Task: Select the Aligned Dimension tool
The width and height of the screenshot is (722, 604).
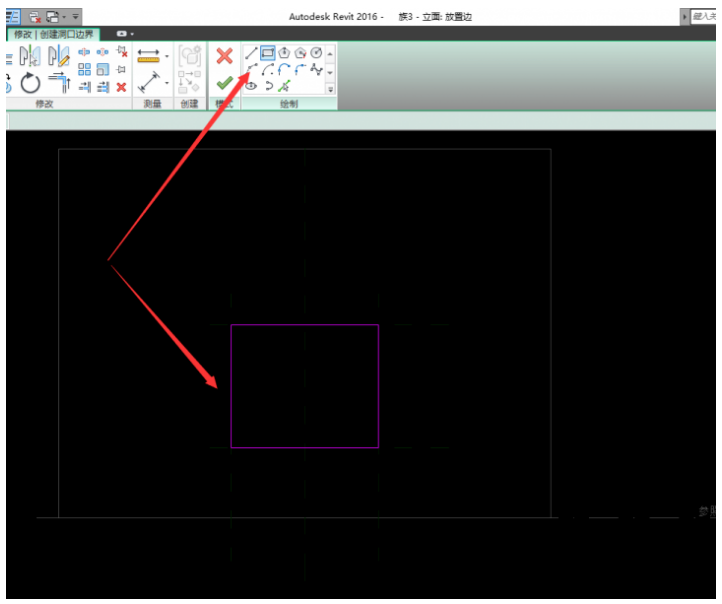Action: coord(149,82)
